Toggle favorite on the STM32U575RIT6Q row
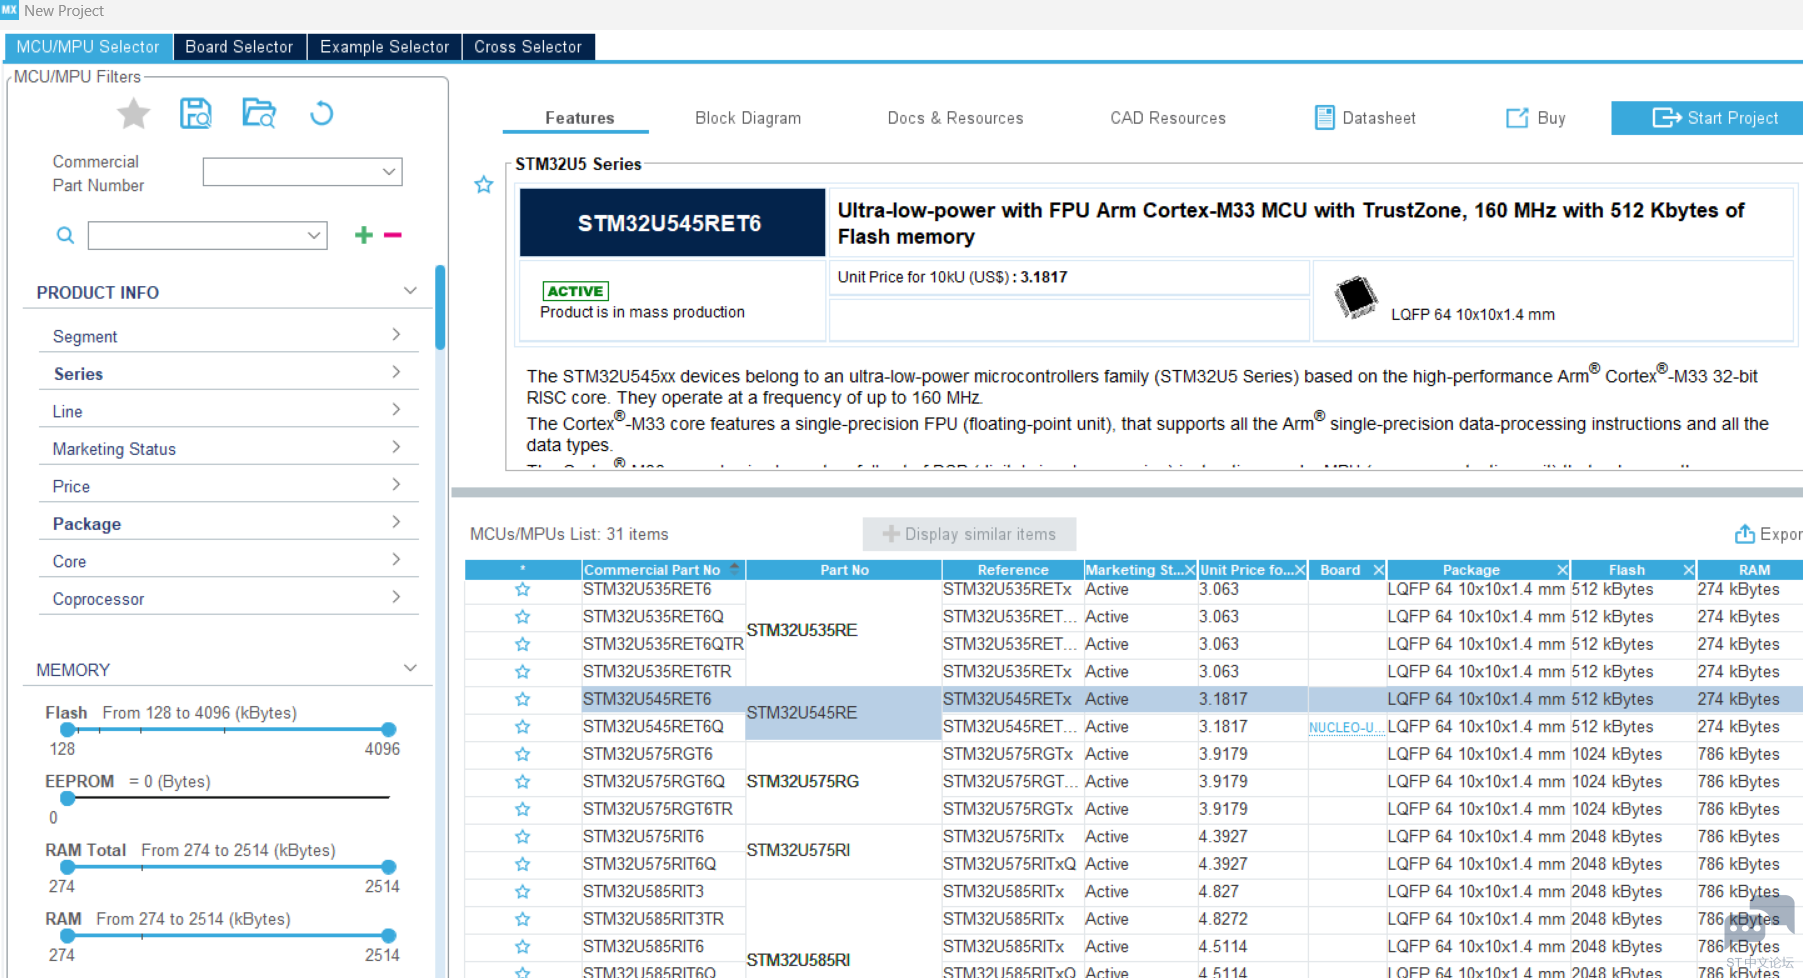Viewport: 1803px width, 978px height. click(x=522, y=865)
